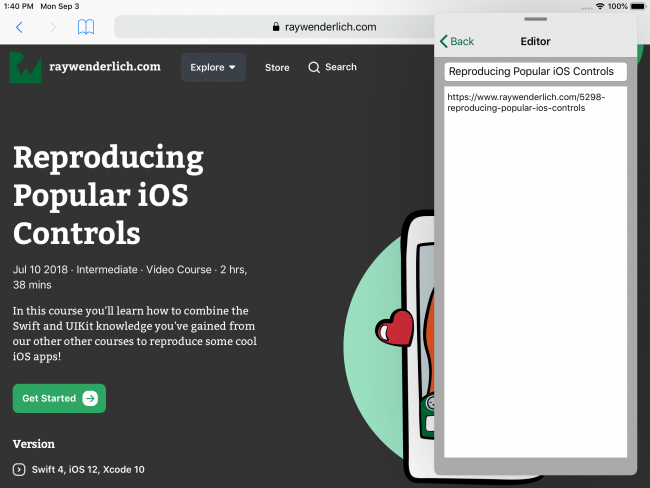The width and height of the screenshot is (650, 488).
Task: Tap the grabber handle atop Editor panel
Action: [535, 19]
